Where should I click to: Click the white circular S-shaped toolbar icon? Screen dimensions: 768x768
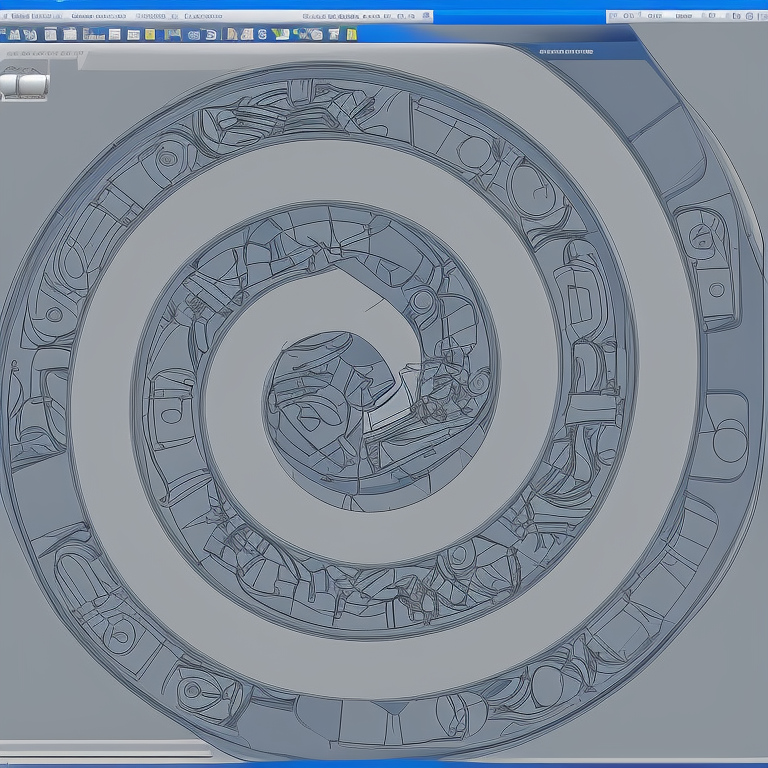tap(262, 34)
